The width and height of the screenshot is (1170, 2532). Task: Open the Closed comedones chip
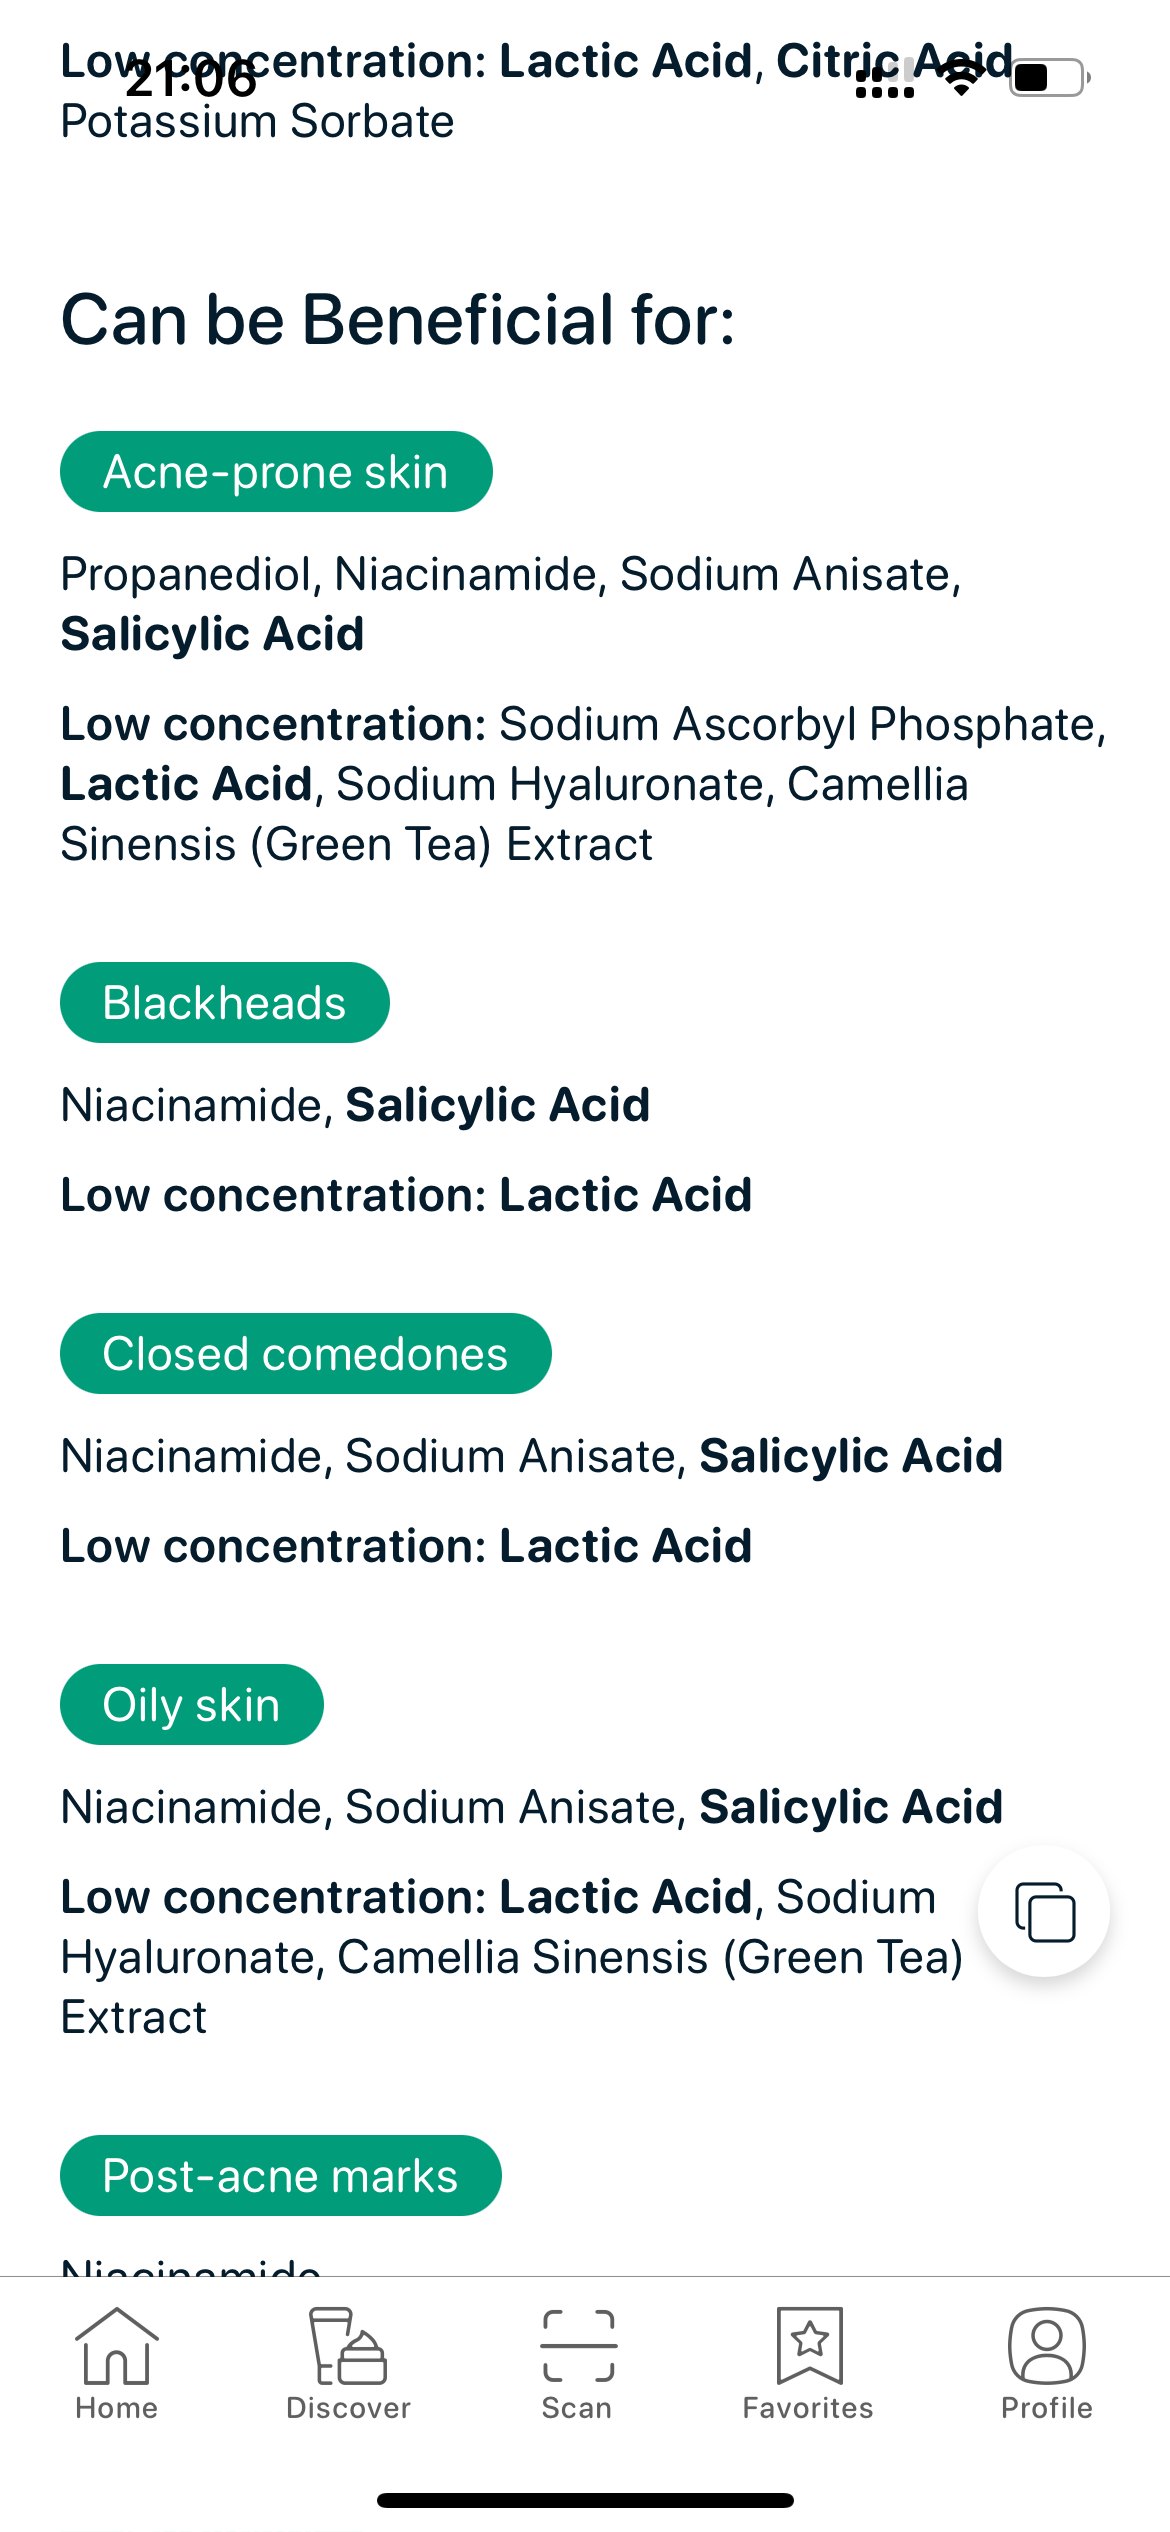tap(306, 1353)
